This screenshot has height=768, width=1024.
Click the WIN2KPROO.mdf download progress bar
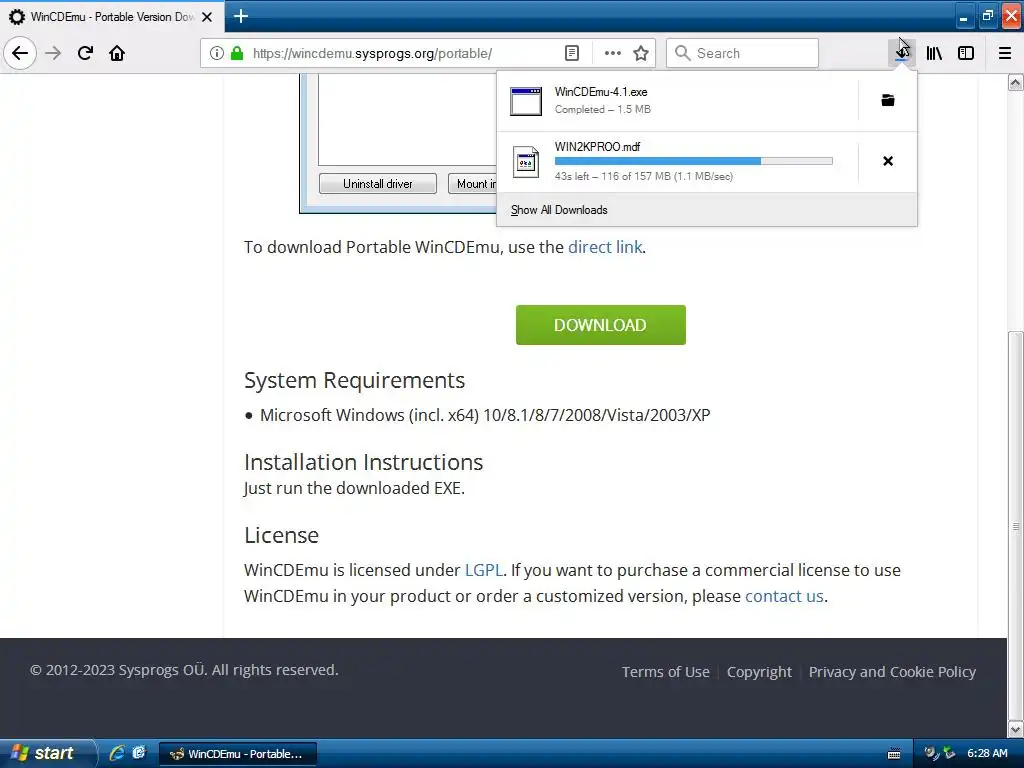pyautogui.click(x=694, y=161)
